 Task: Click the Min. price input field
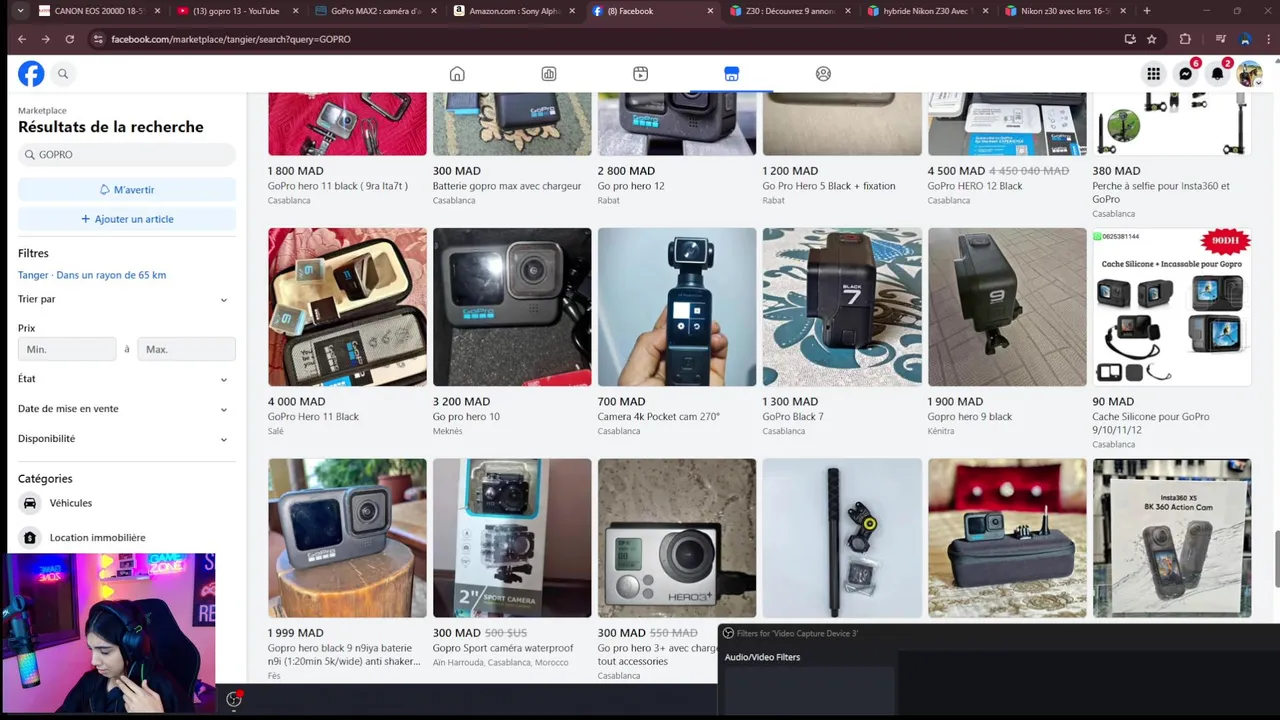(x=67, y=349)
